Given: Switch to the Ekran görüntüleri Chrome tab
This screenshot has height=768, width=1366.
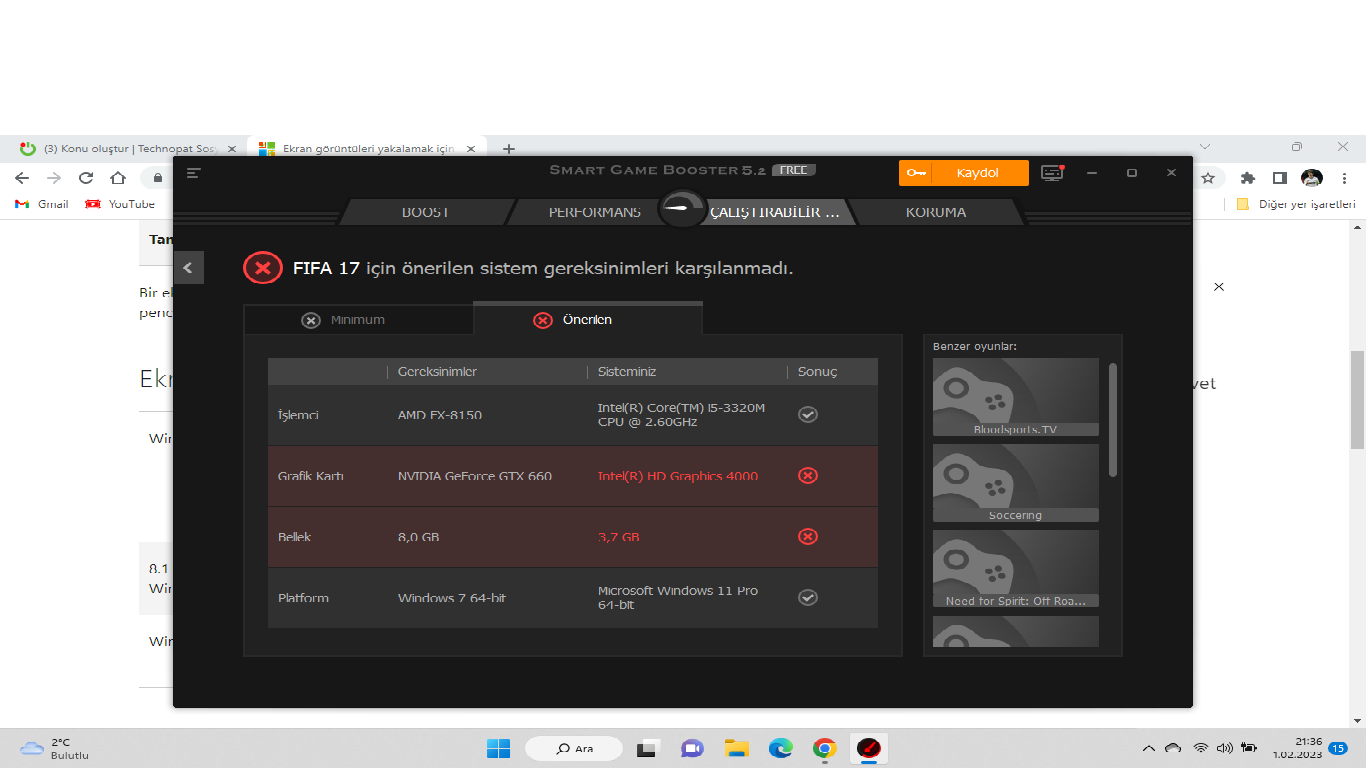Looking at the screenshot, I should (366, 148).
